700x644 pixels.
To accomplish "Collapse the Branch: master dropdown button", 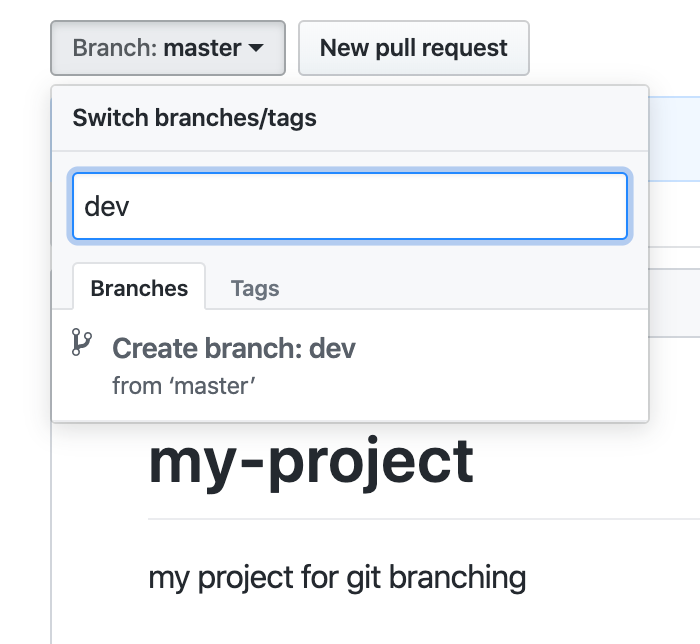I will [x=167, y=48].
